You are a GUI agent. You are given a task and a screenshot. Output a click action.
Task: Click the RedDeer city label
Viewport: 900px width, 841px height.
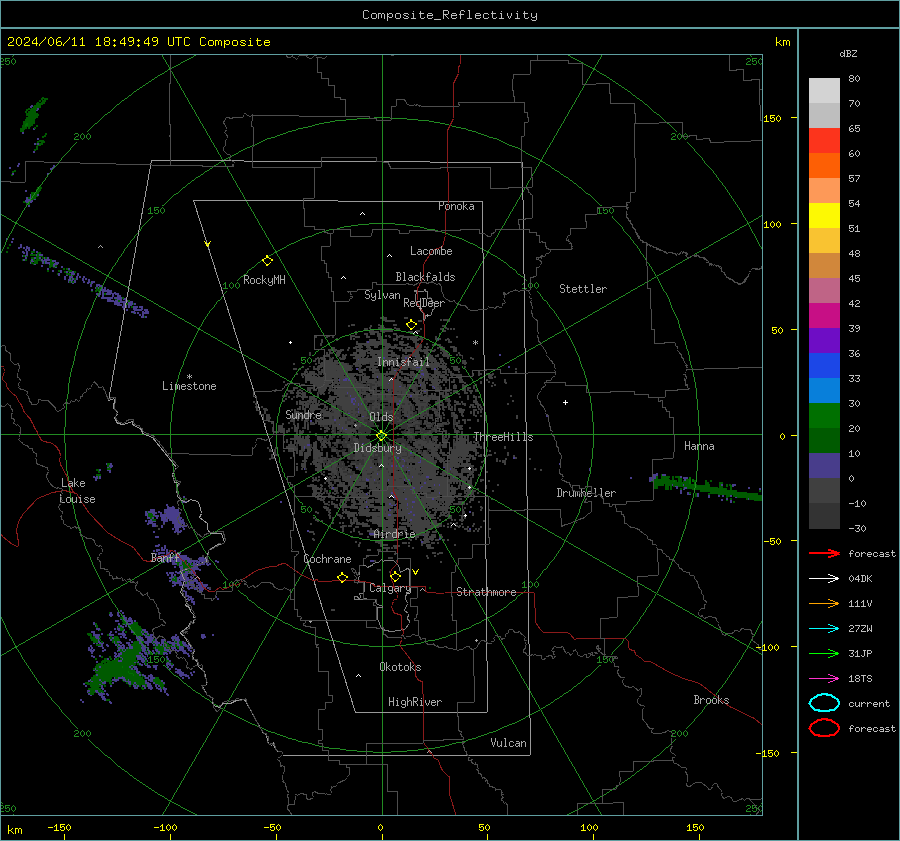(x=424, y=303)
